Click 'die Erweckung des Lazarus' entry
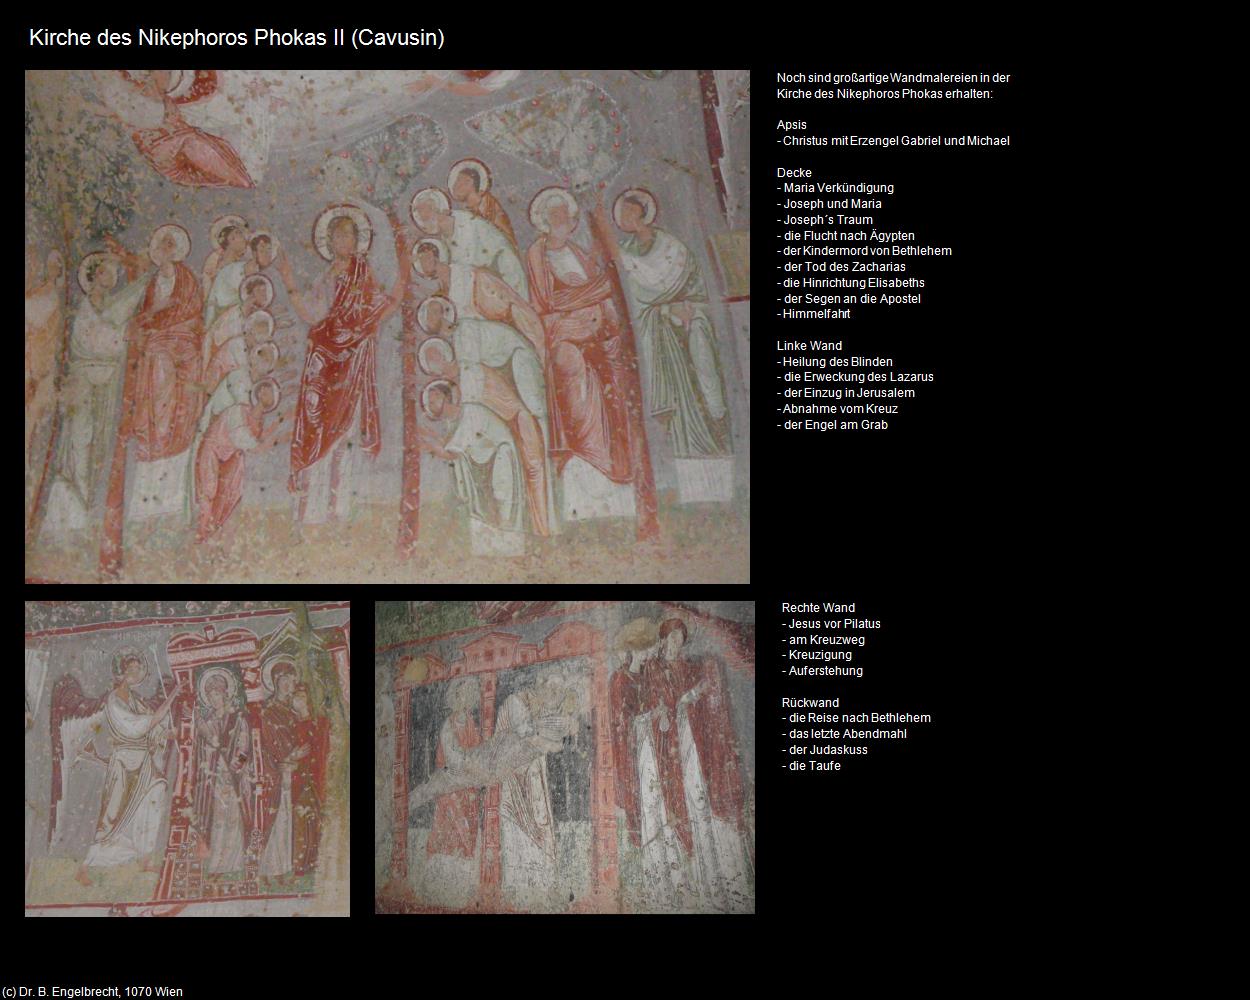This screenshot has height=1000, width=1250. click(855, 377)
